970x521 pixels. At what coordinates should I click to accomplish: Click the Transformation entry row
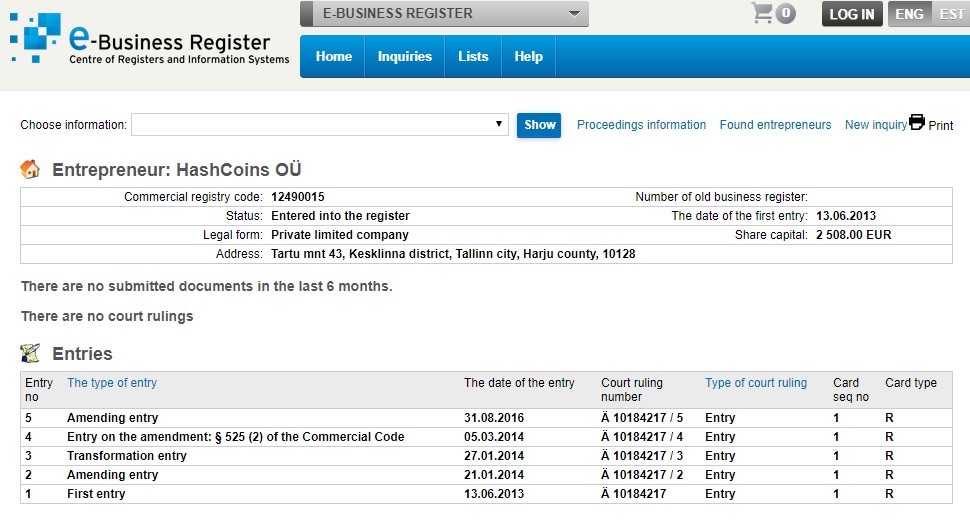click(127, 455)
